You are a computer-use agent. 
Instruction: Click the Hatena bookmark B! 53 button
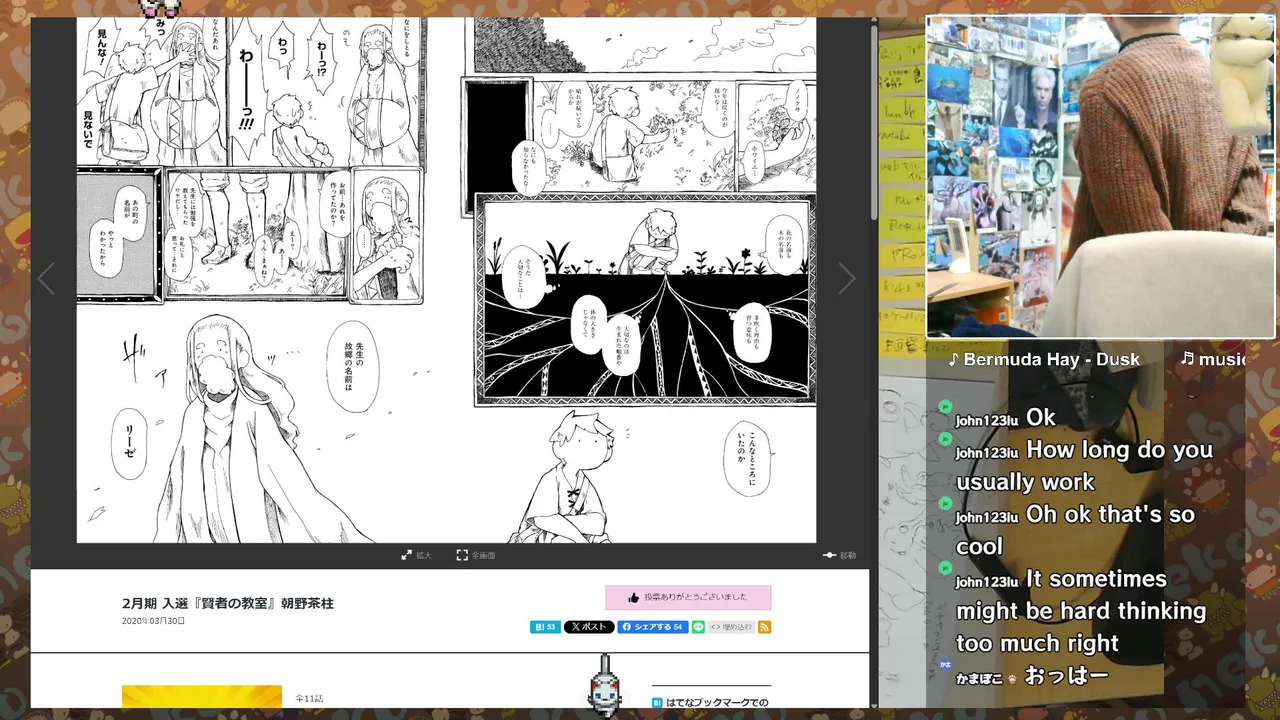click(545, 627)
